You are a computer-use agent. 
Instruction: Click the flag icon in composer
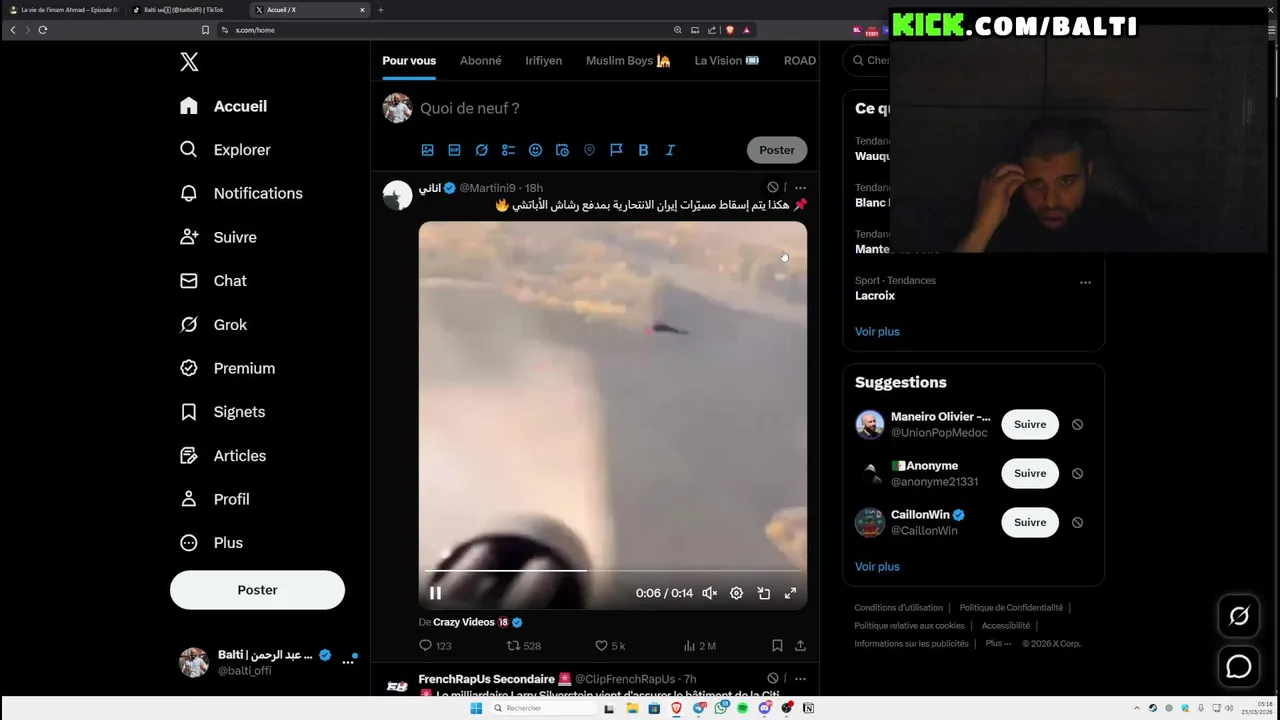616,150
